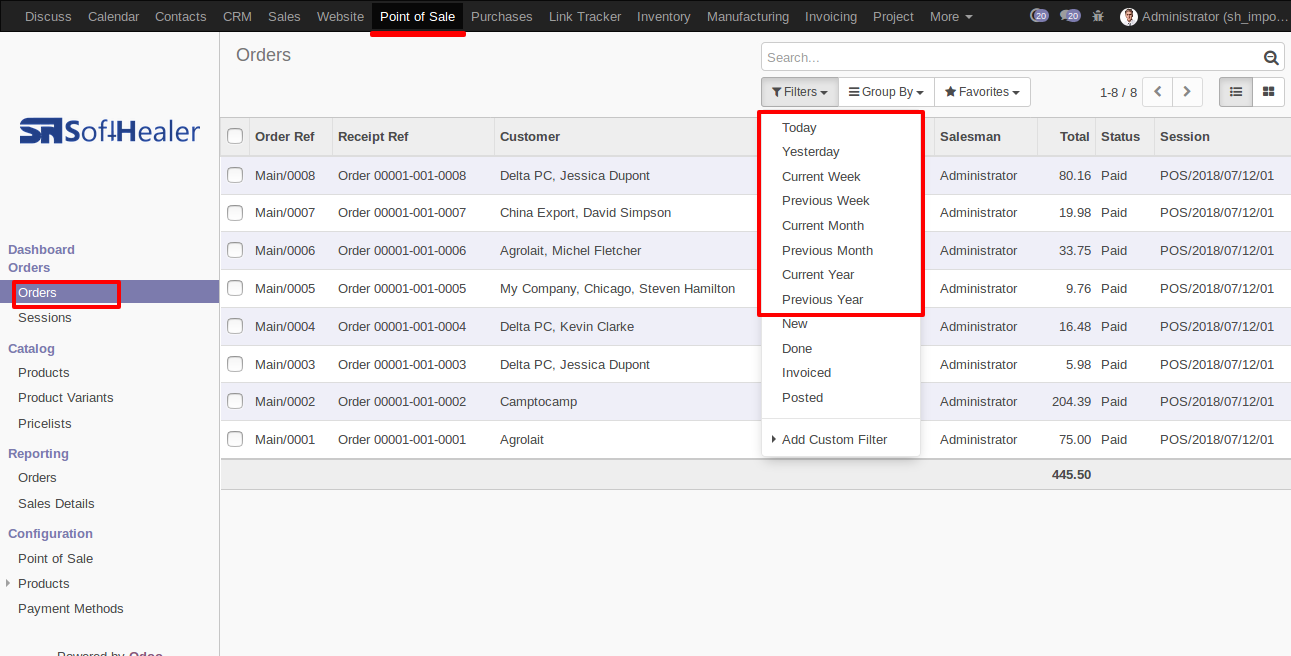Screen dimensions: 1291x656
Task: Open the CRM app
Action: point(237,16)
